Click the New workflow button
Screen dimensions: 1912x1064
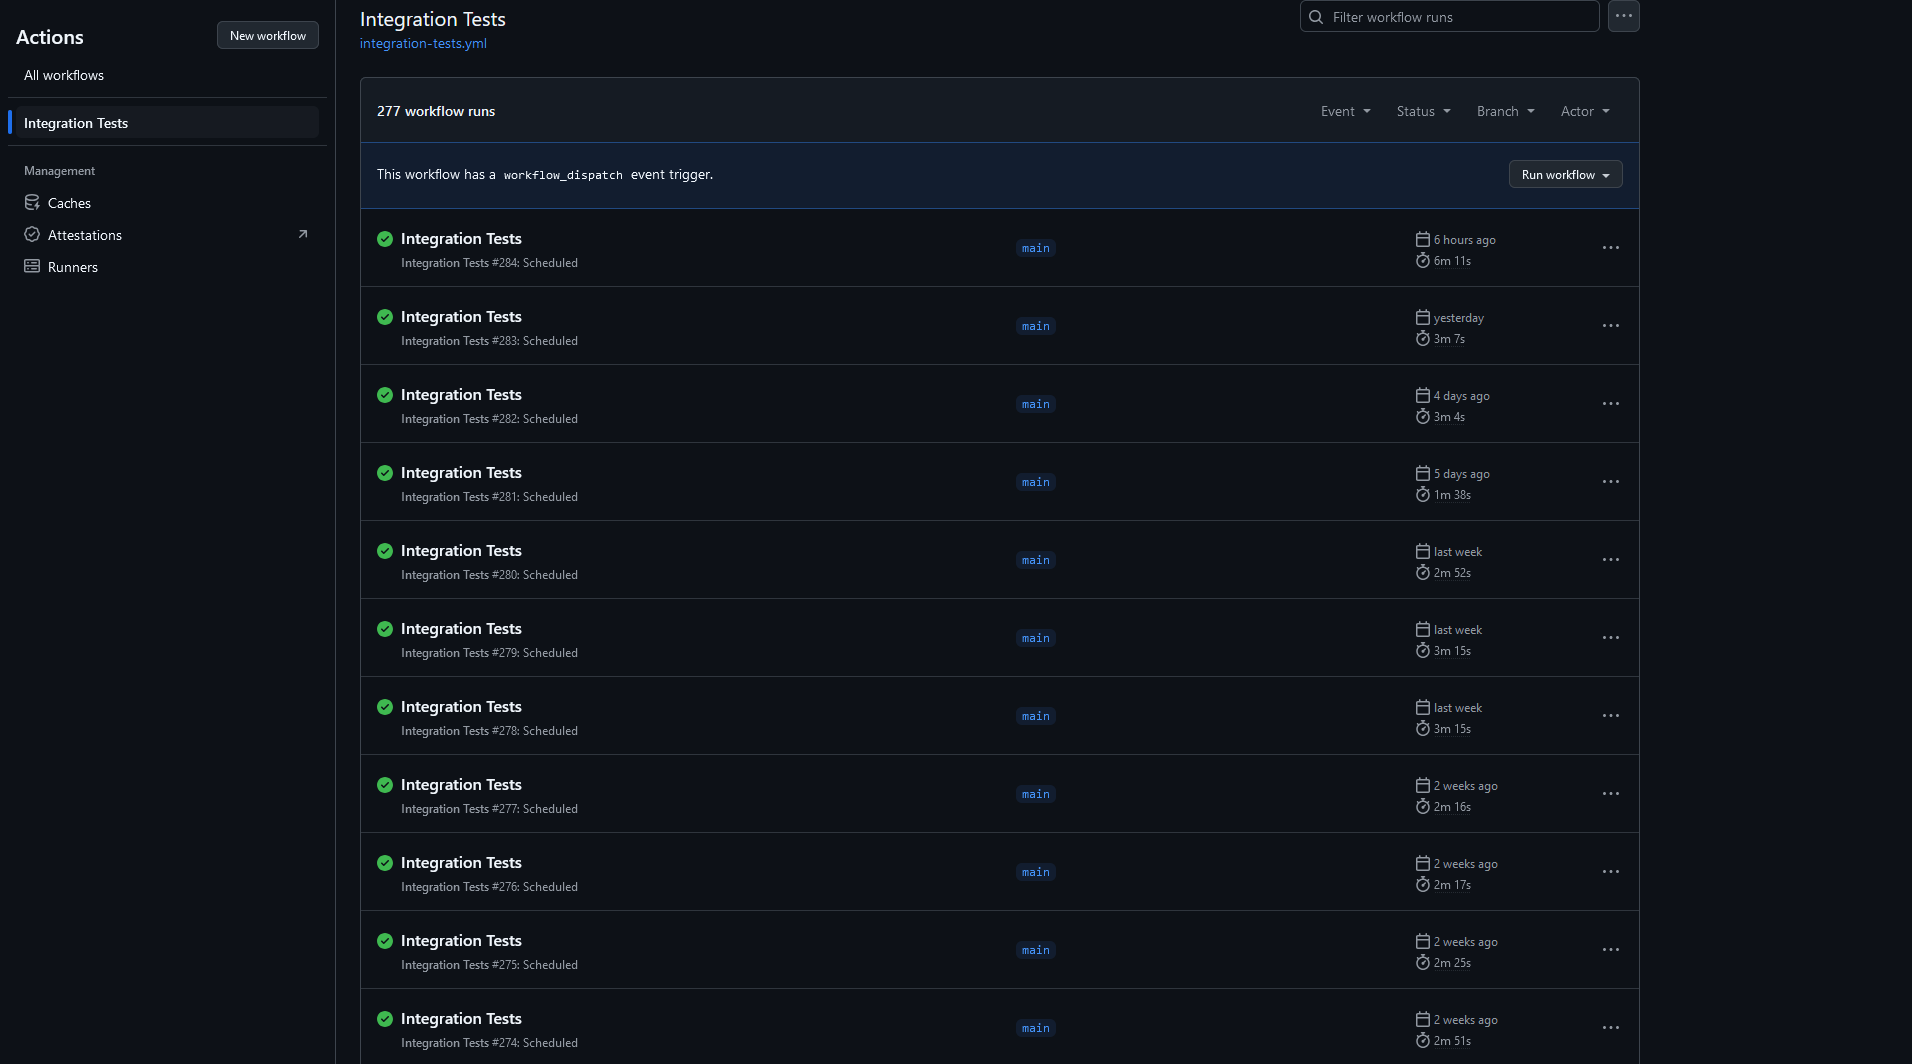pyautogui.click(x=267, y=35)
